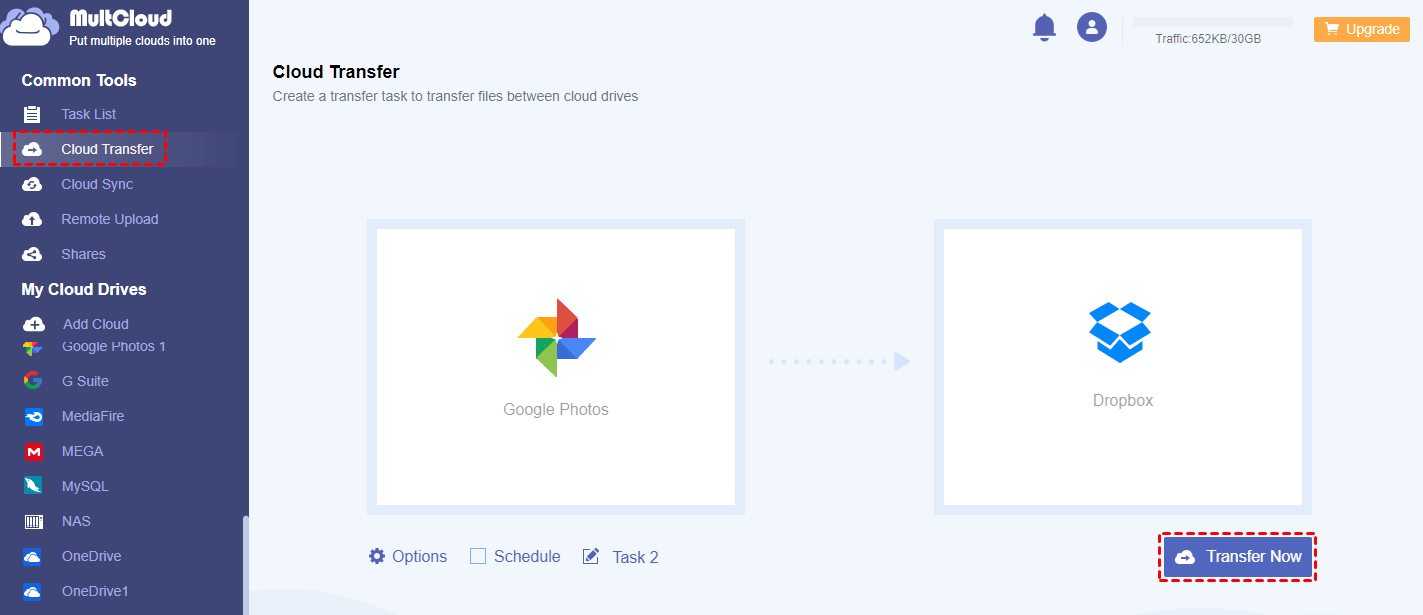
Task: Rename task via Task 2 label
Action: [635, 557]
